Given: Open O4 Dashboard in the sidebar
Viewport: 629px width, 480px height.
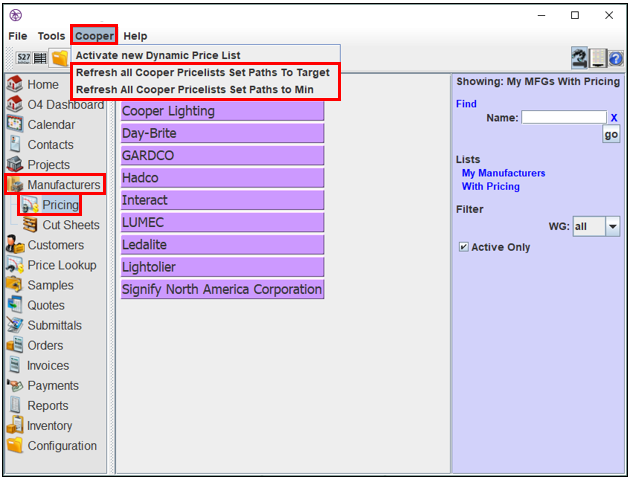Looking at the screenshot, I should coord(55,104).
